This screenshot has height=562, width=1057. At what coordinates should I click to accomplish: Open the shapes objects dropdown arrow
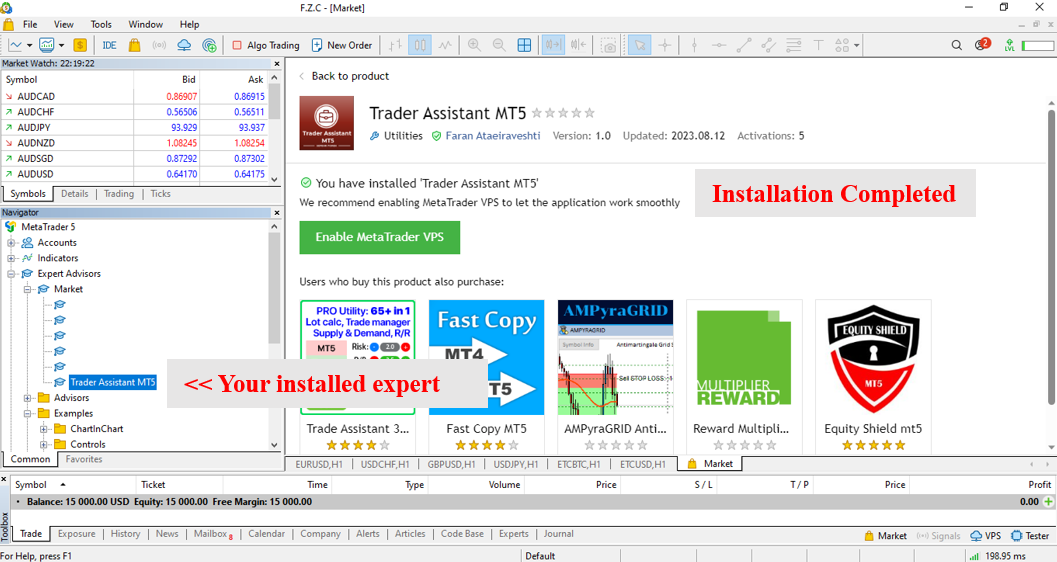pos(856,45)
